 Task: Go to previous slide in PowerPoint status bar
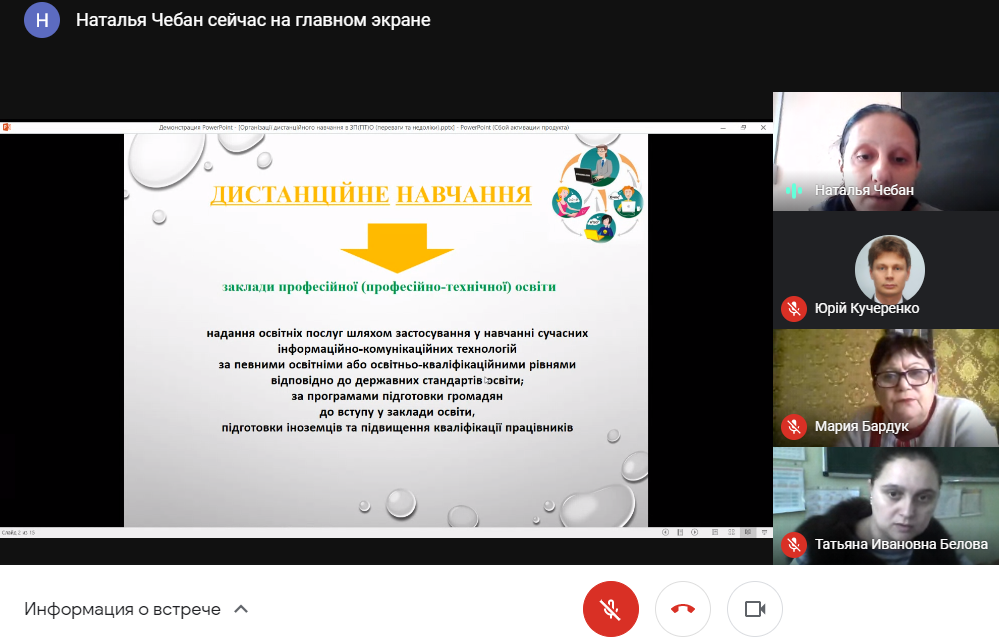667,533
